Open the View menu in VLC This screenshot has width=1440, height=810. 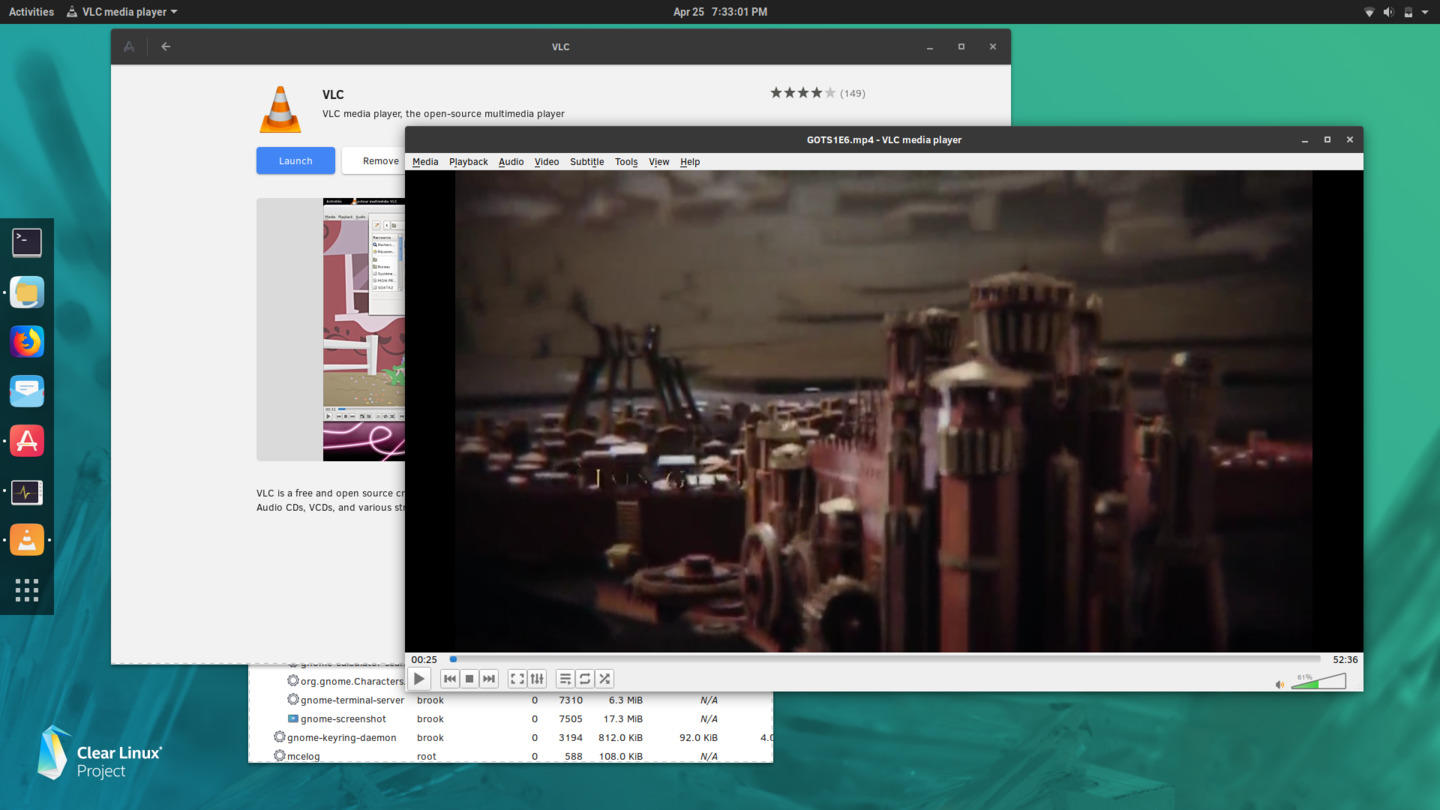[x=659, y=162]
